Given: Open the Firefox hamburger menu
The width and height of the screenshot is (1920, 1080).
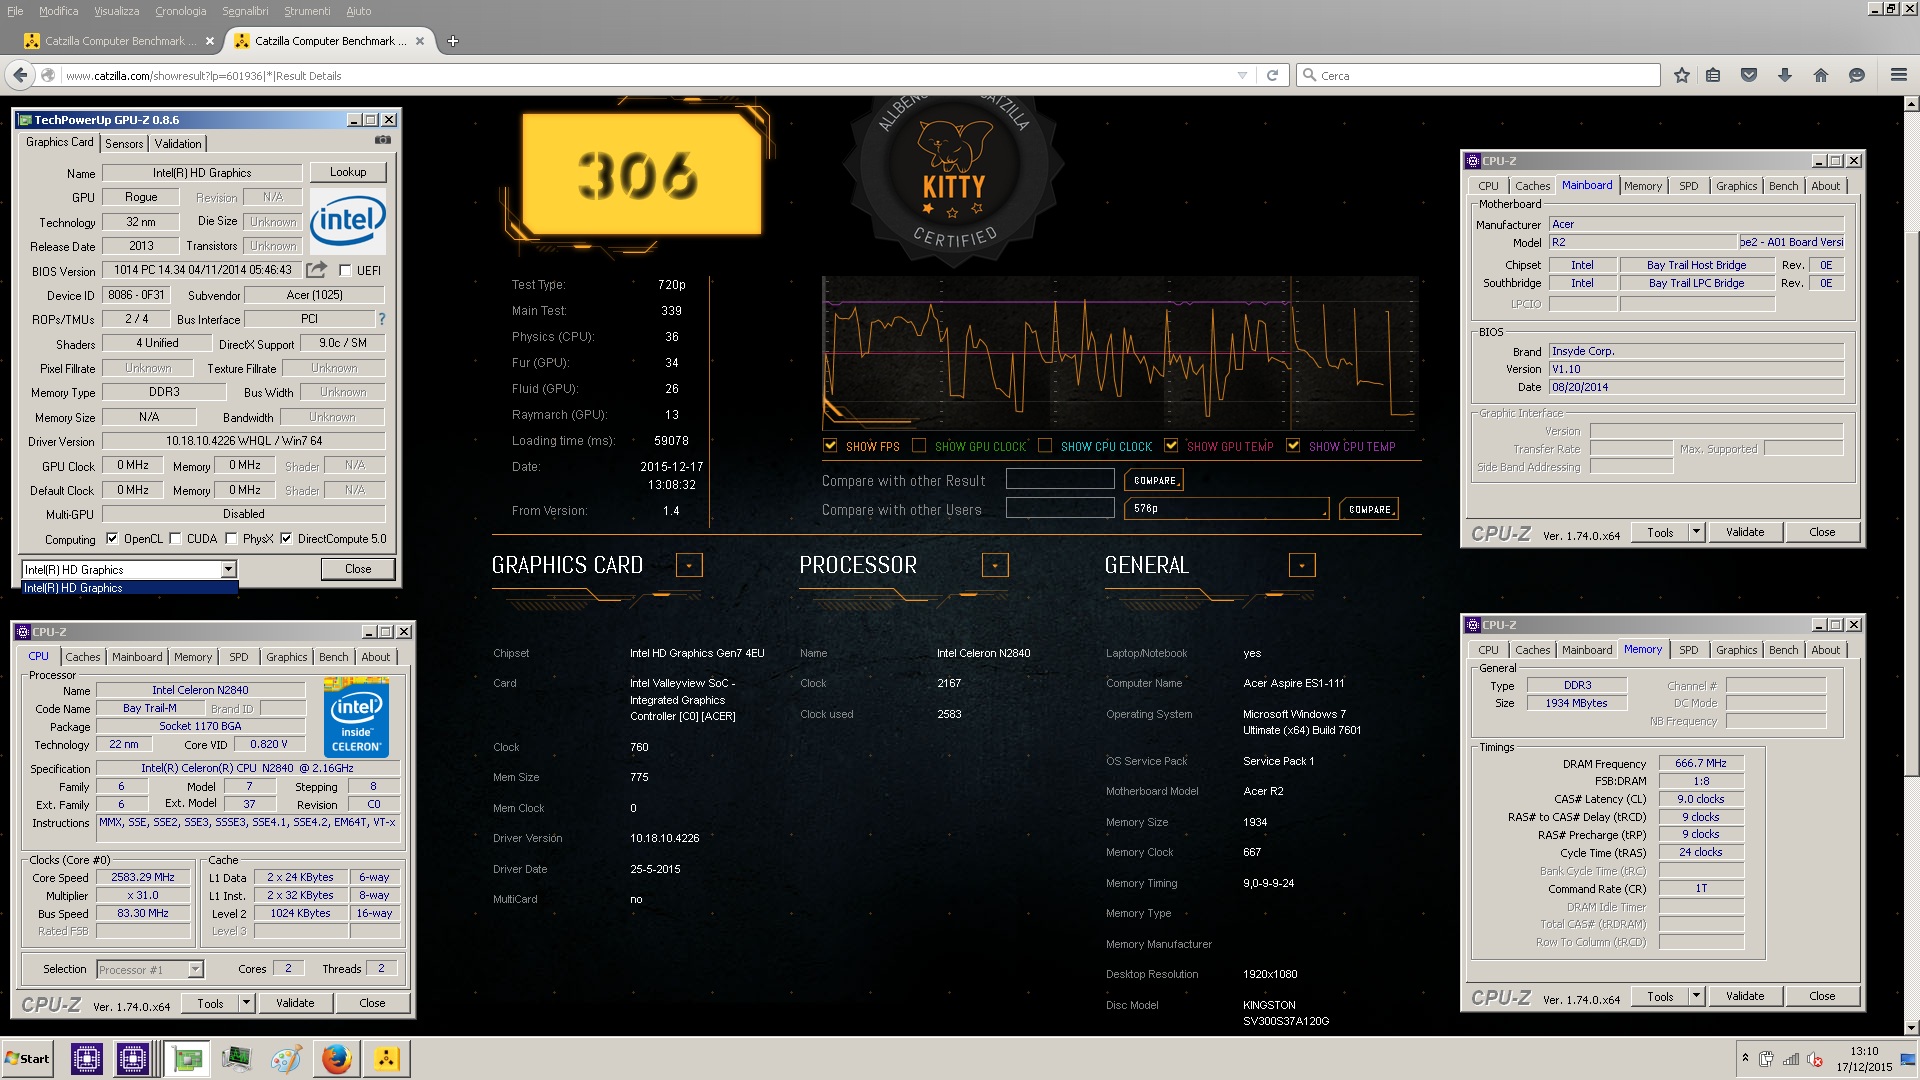Looking at the screenshot, I should (x=1899, y=75).
